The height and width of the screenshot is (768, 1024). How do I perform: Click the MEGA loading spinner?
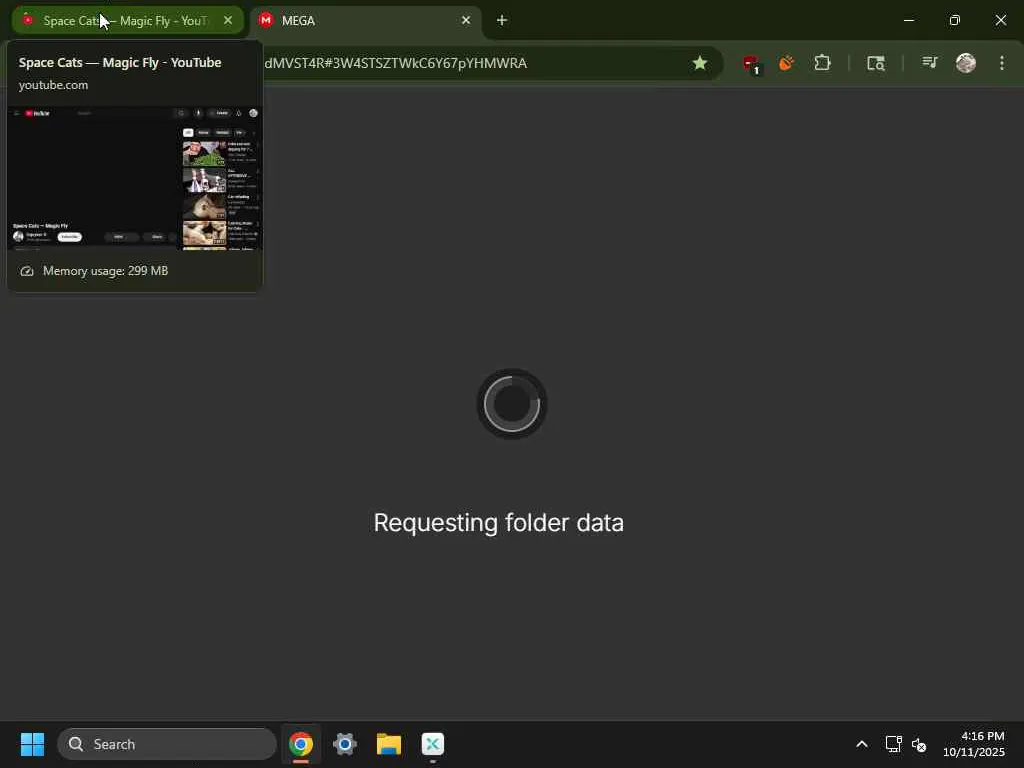[512, 404]
